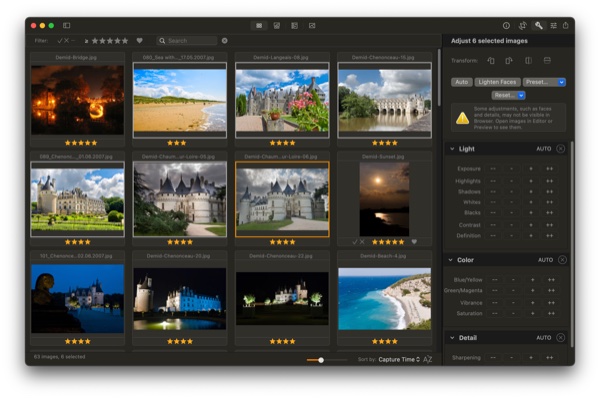
Task: Toggle the sidebar panel icon
Action: 67,26
